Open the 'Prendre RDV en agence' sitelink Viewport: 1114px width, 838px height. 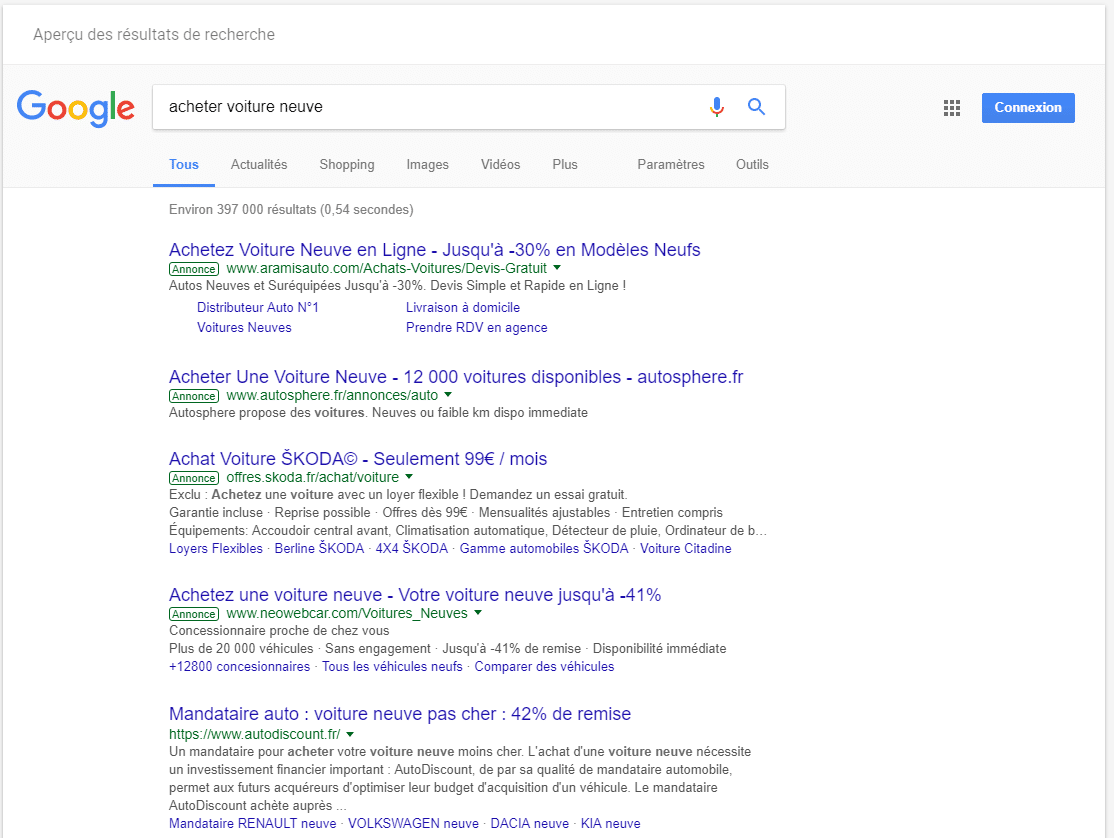click(x=477, y=327)
